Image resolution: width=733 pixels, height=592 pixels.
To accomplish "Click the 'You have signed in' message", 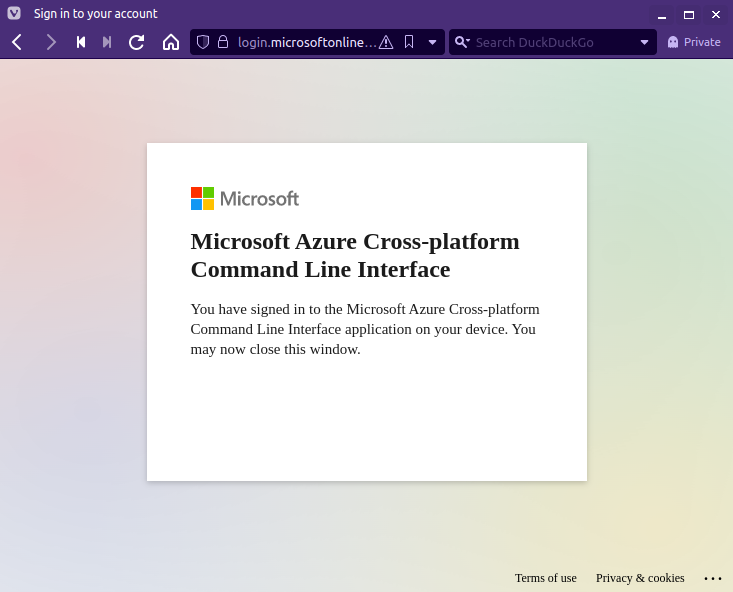I will [x=365, y=329].
